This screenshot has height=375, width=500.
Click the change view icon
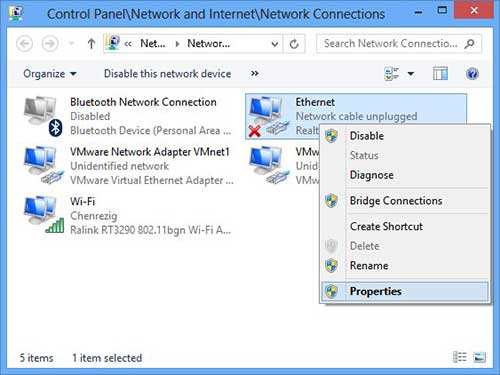click(x=392, y=74)
